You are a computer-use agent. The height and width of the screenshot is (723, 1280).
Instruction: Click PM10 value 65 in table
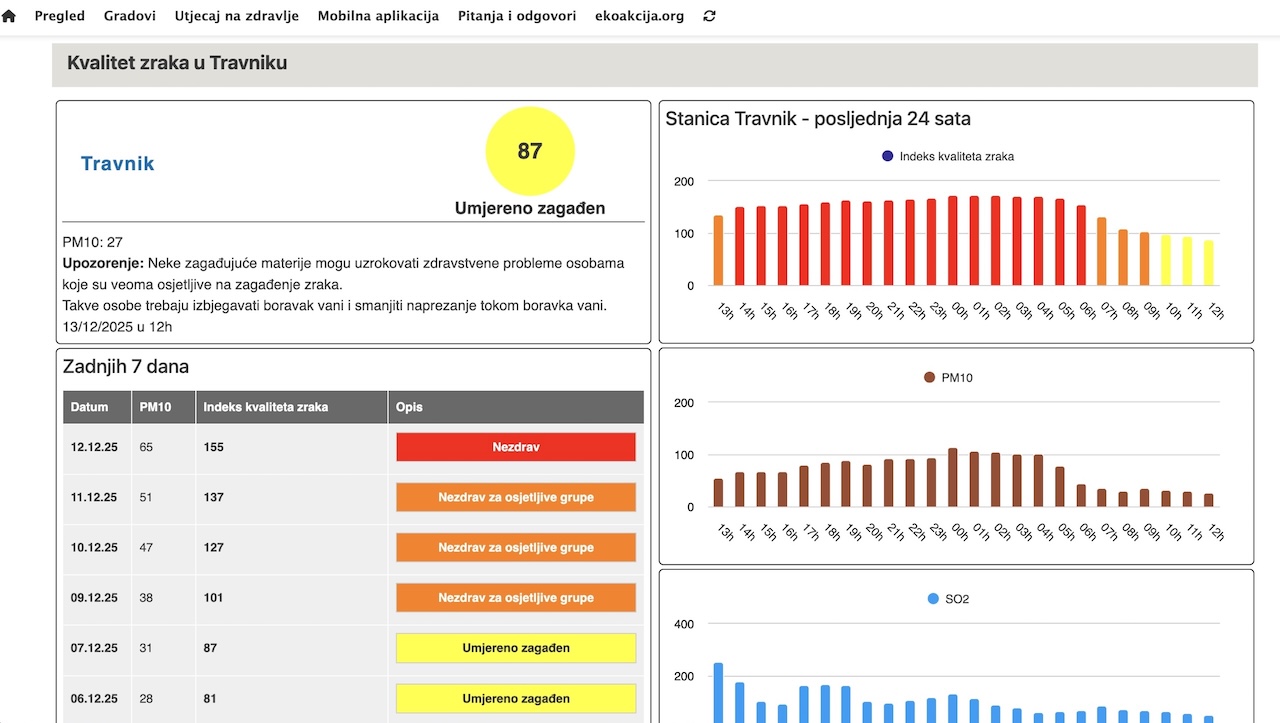146,447
